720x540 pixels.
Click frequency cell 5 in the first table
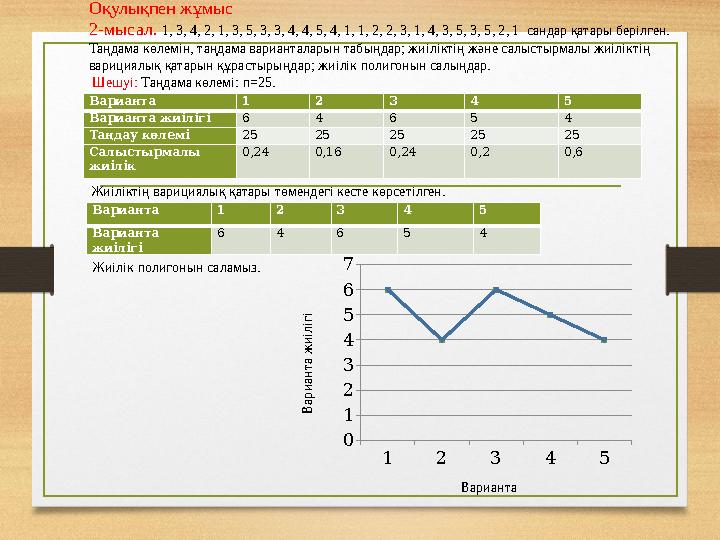coord(511,119)
